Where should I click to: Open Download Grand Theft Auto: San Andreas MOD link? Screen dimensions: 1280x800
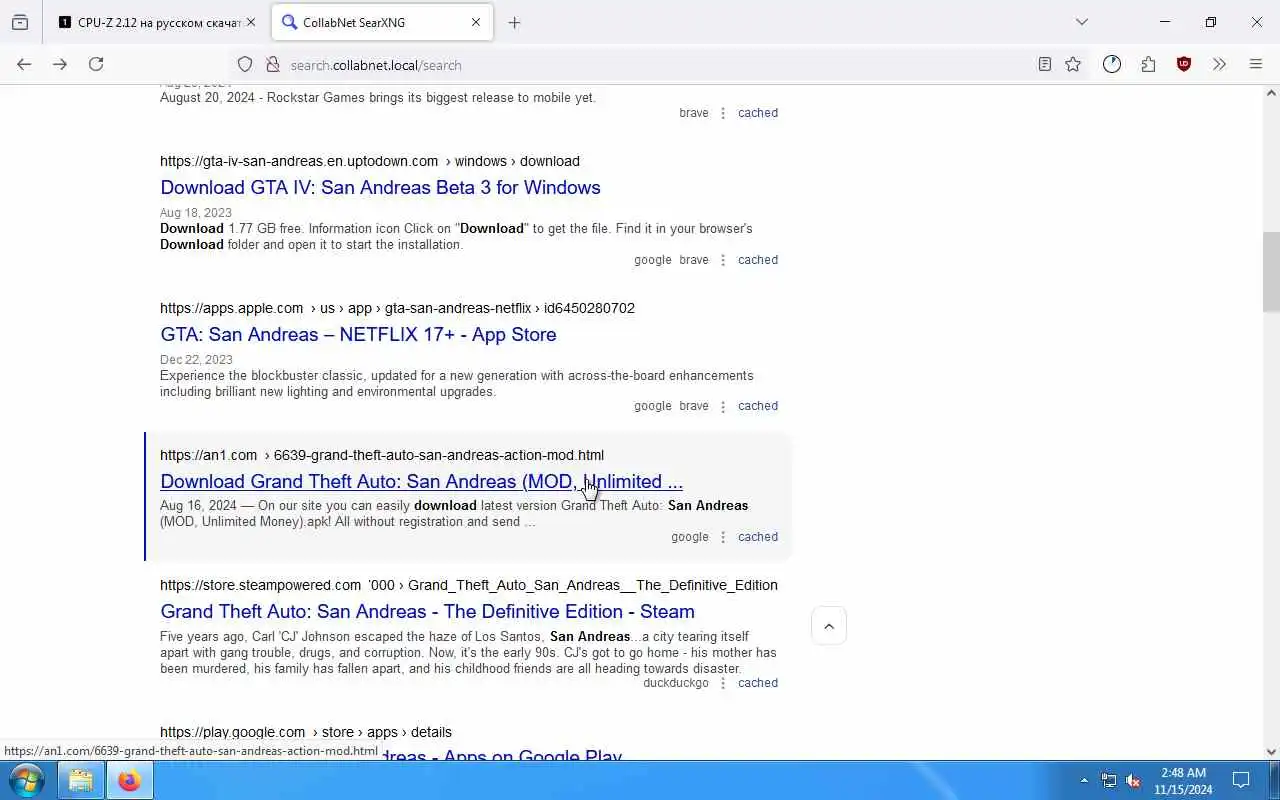click(x=421, y=481)
